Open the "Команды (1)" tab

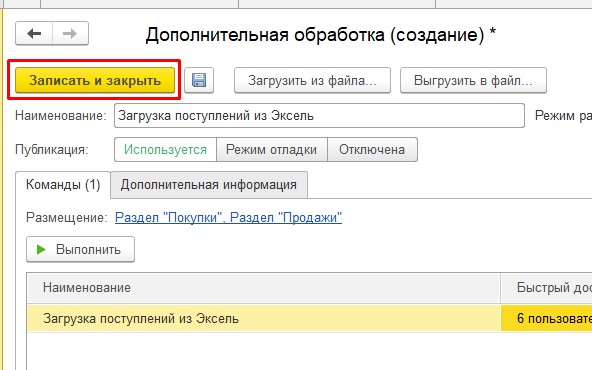tap(63, 185)
